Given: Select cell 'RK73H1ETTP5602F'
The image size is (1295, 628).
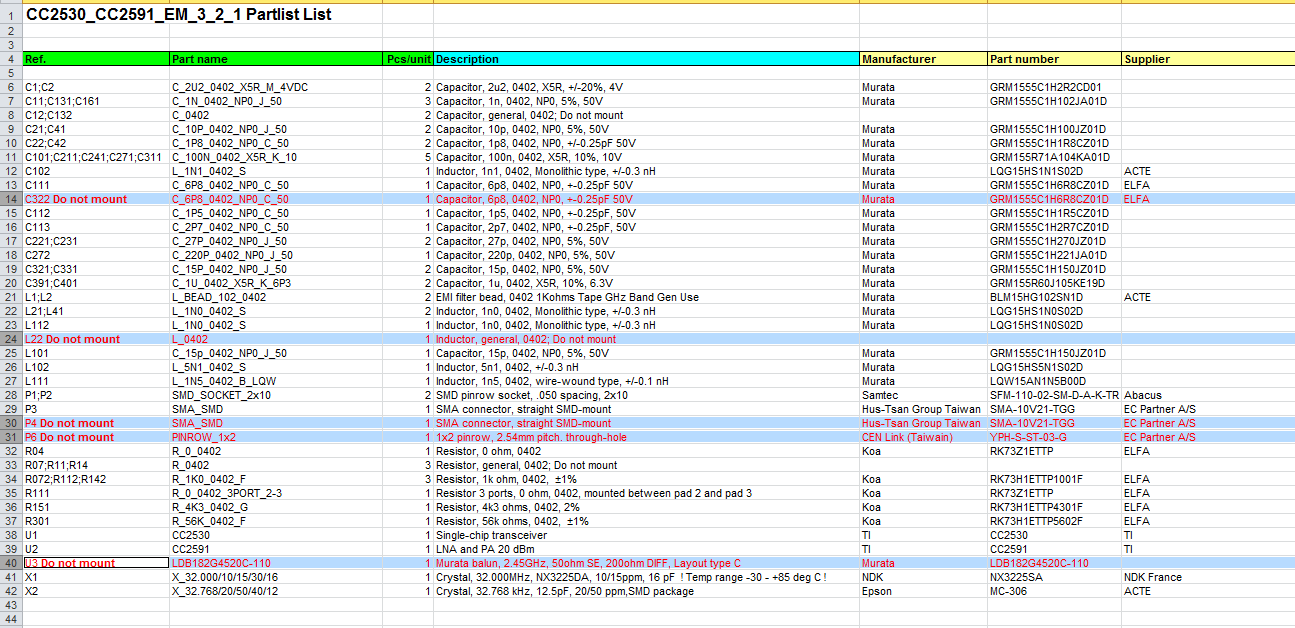Looking at the screenshot, I should [x=1054, y=521].
